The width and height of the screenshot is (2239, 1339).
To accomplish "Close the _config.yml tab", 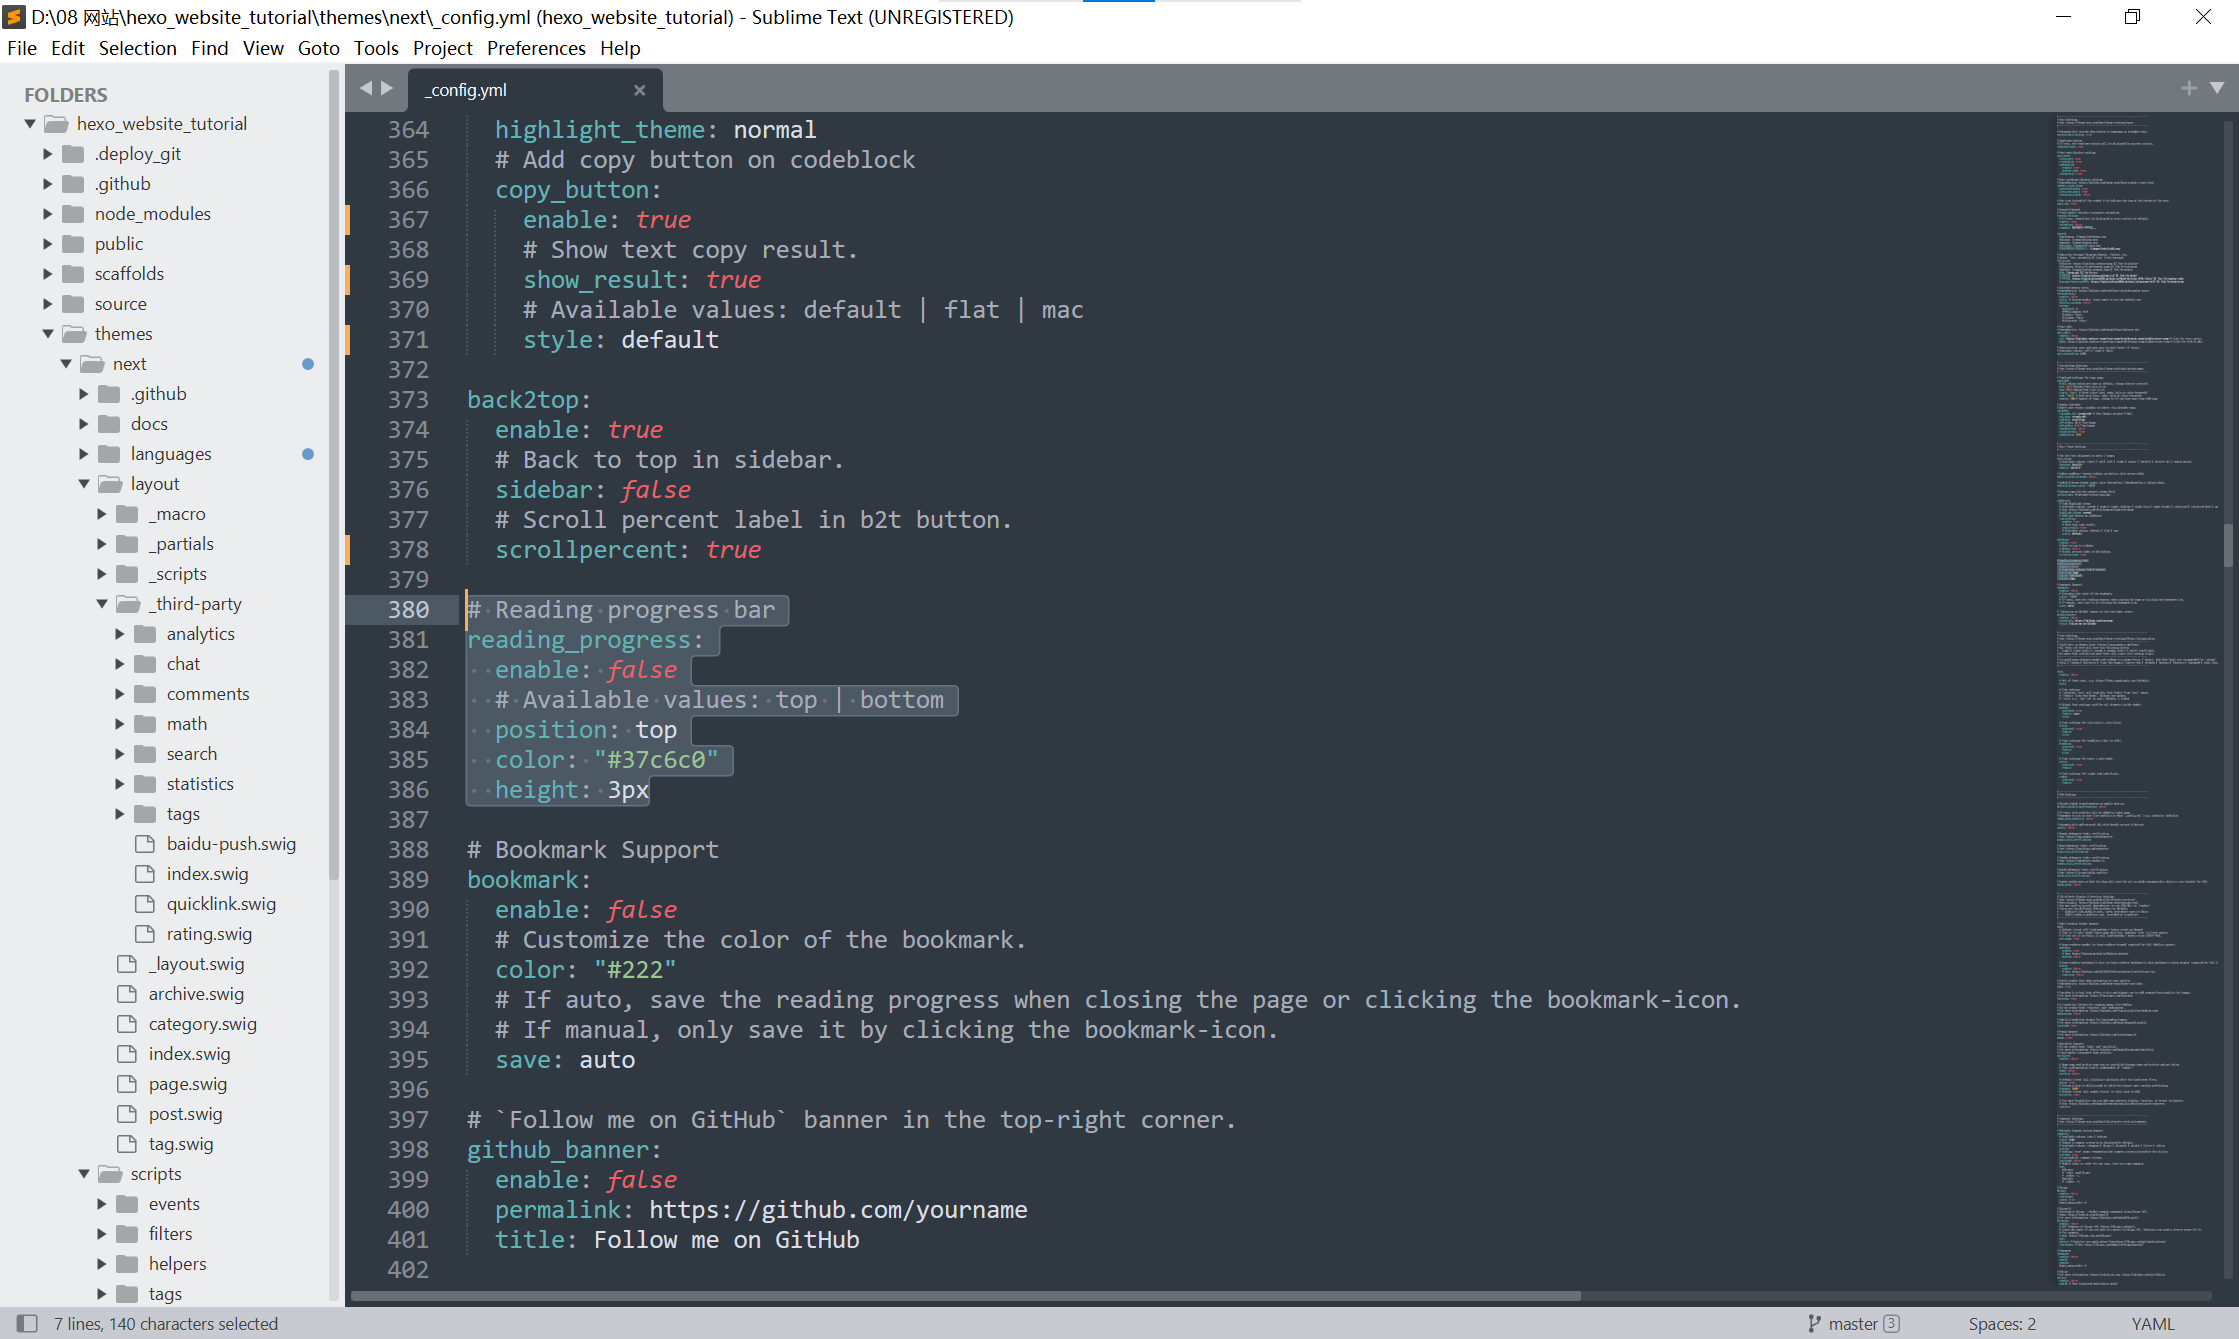I will [640, 90].
